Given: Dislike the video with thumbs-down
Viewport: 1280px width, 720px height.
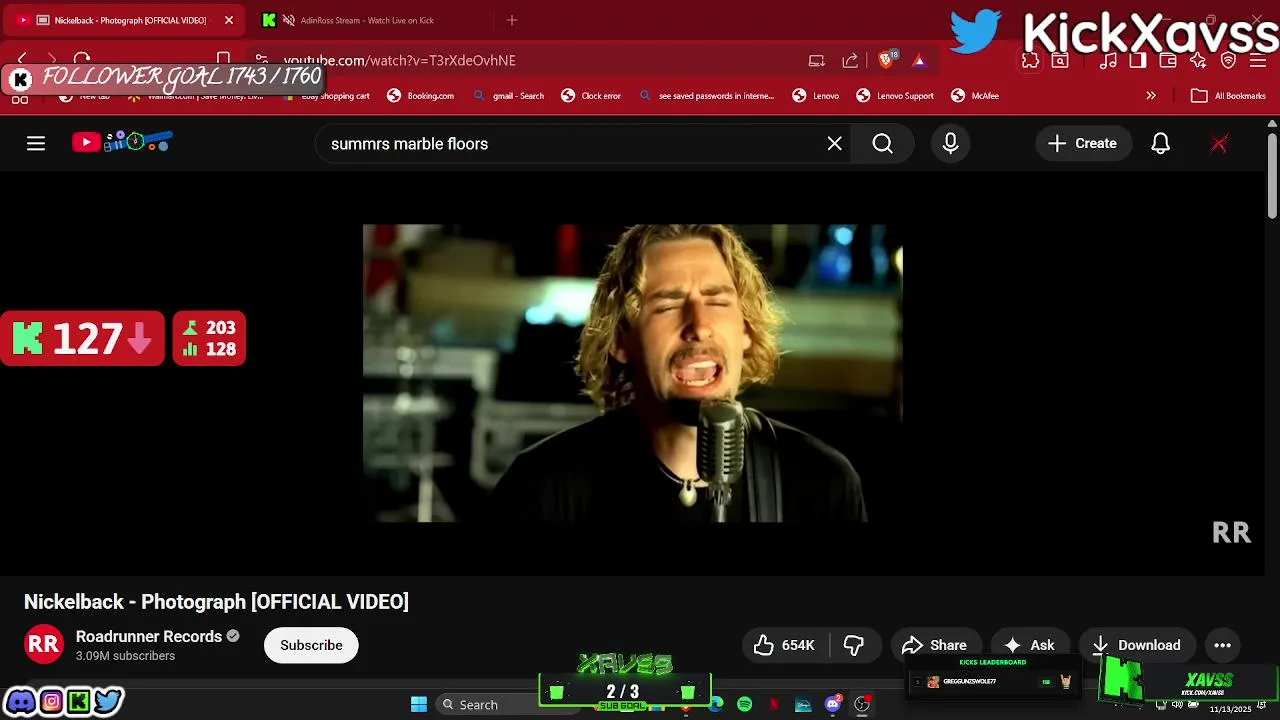Looking at the screenshot, I should (x=854, y=645).
